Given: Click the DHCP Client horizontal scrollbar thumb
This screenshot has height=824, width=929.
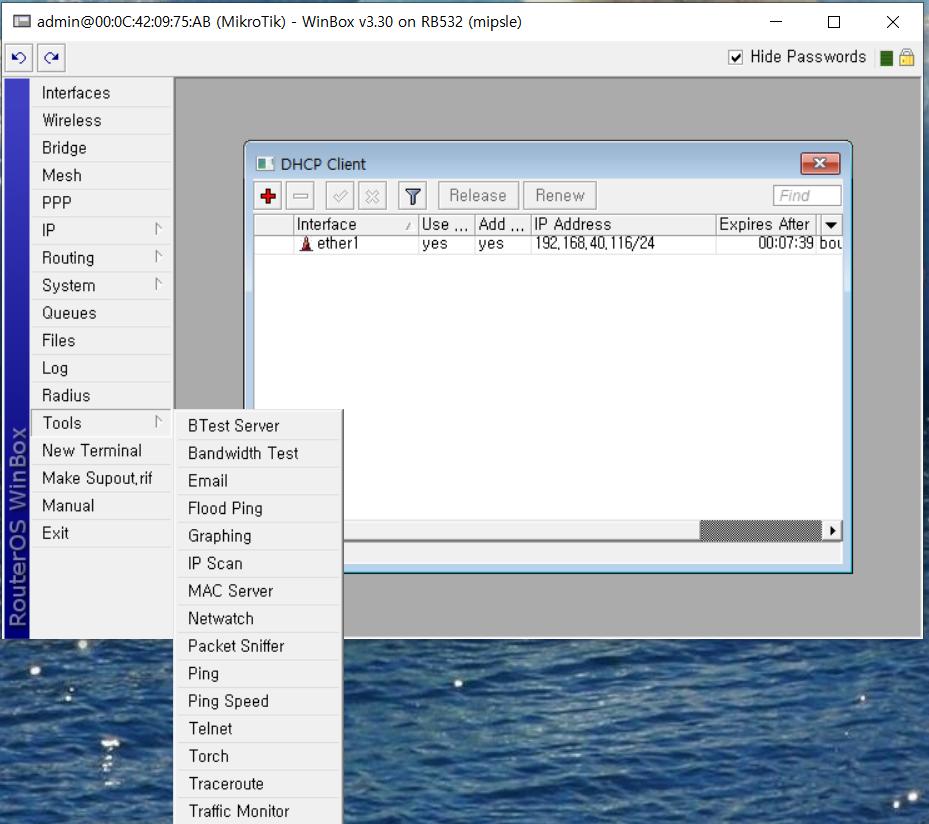Looking at the screenshot, I should [x=761, y=530].
